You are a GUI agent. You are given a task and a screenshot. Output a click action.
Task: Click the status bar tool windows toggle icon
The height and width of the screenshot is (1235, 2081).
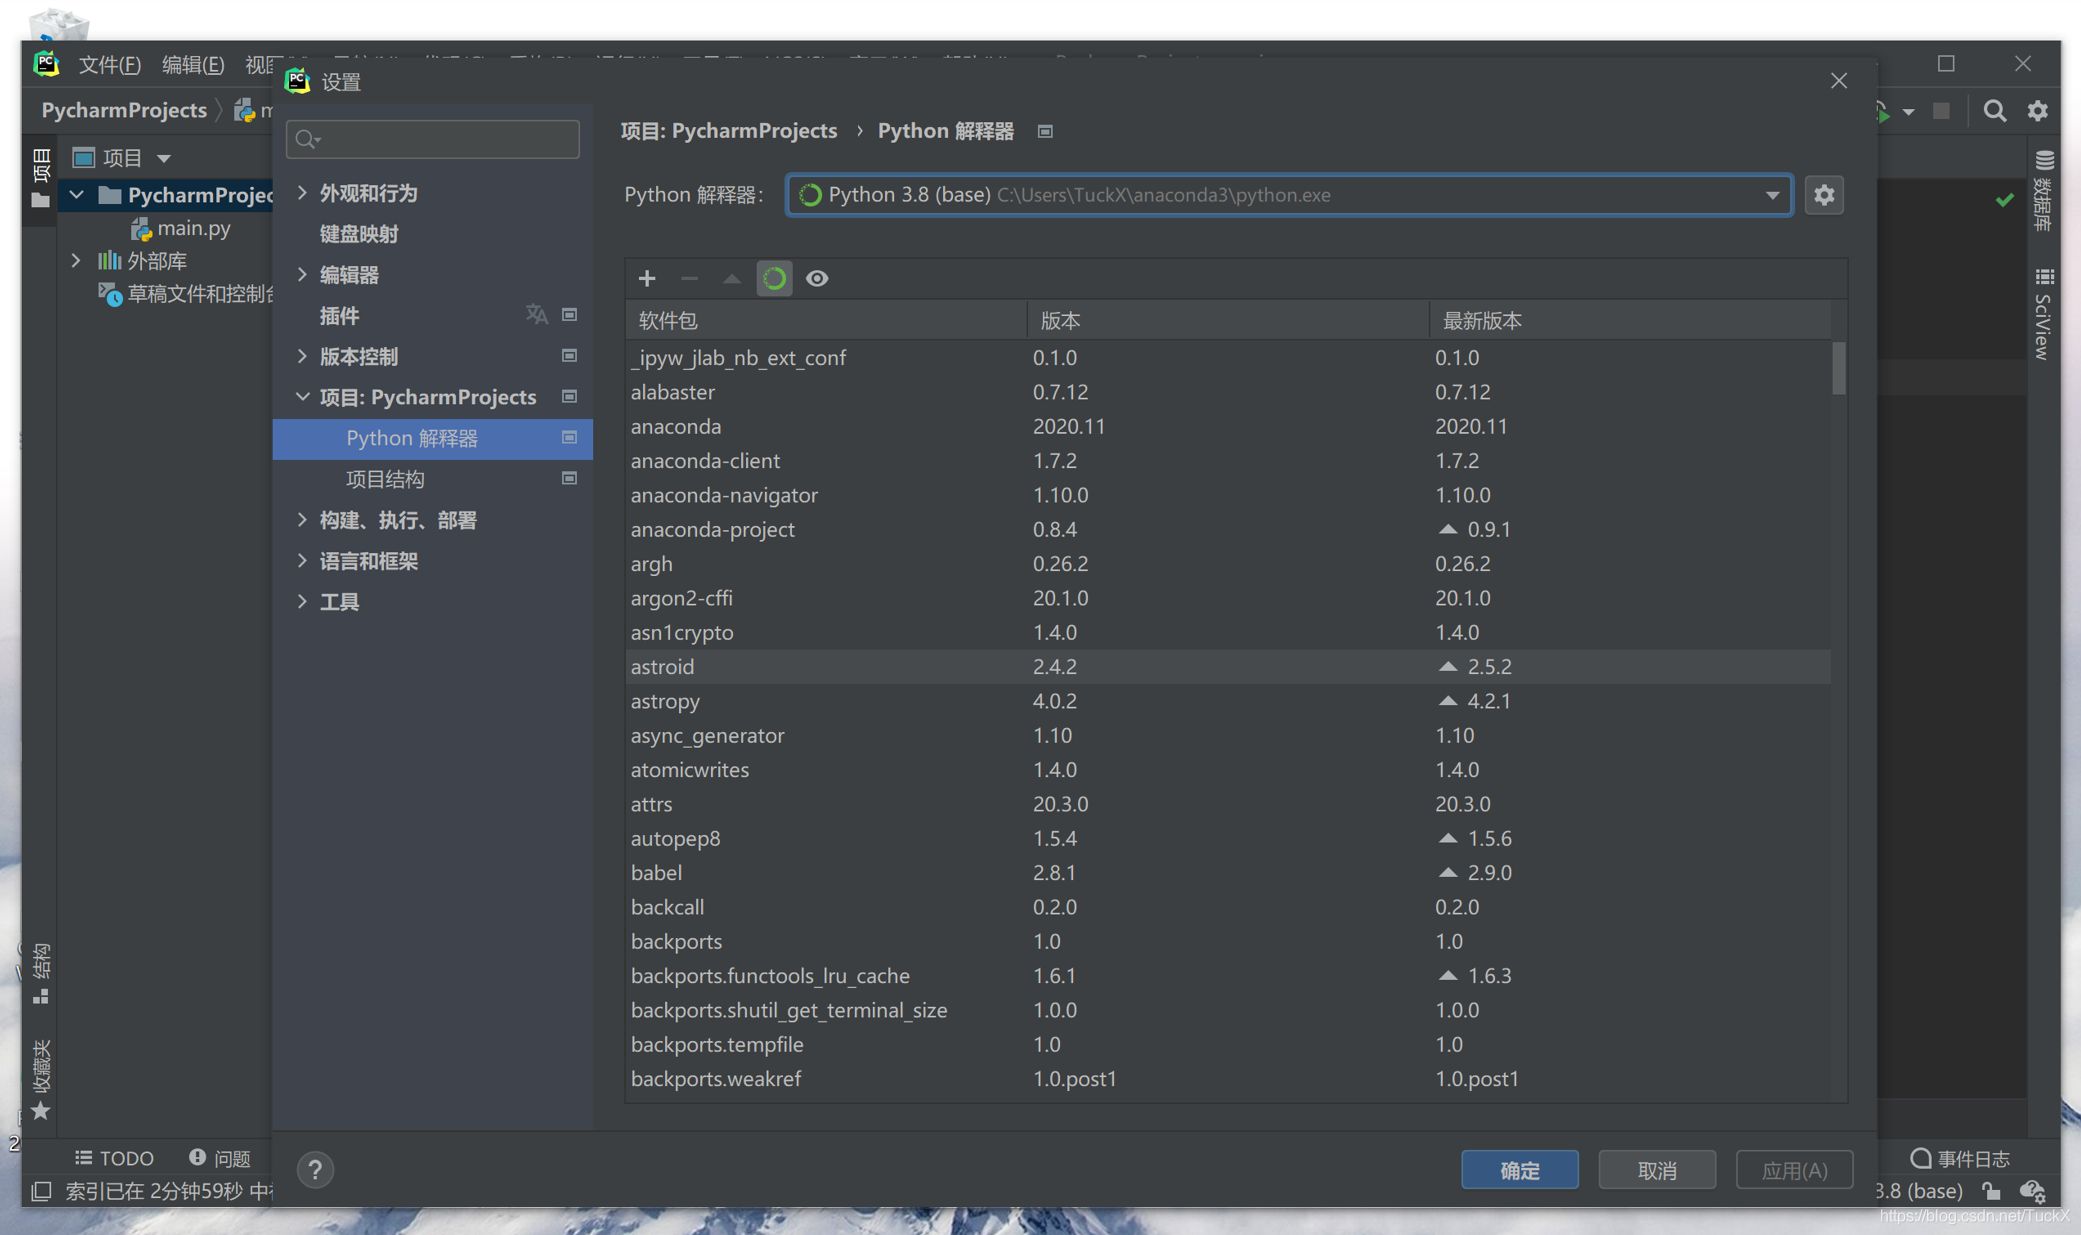41,1191
